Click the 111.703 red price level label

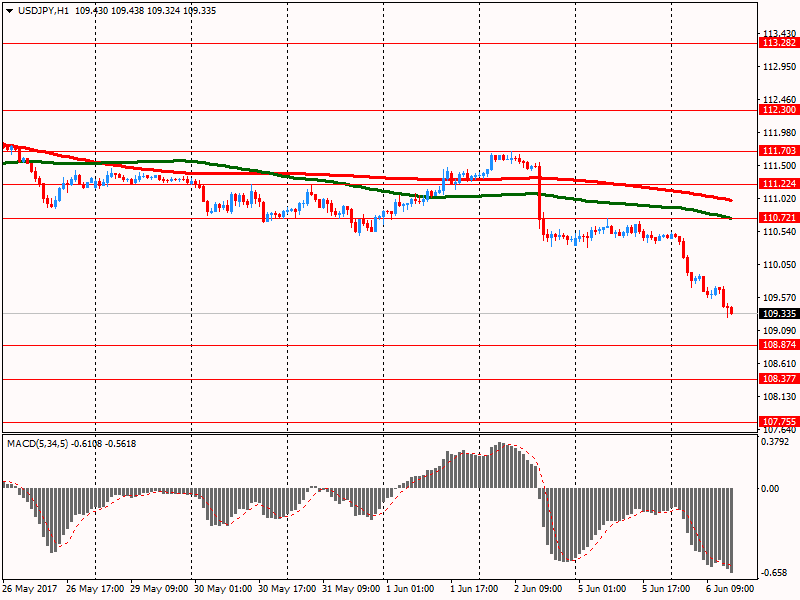click(x=779, y=151)
